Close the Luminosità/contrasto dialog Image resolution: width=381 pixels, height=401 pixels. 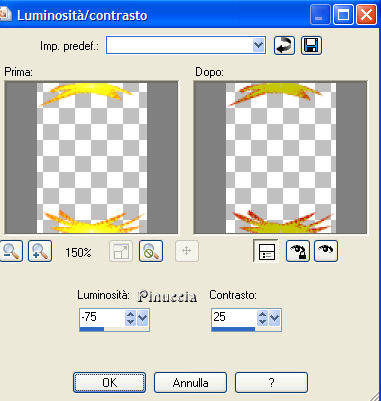366,15
